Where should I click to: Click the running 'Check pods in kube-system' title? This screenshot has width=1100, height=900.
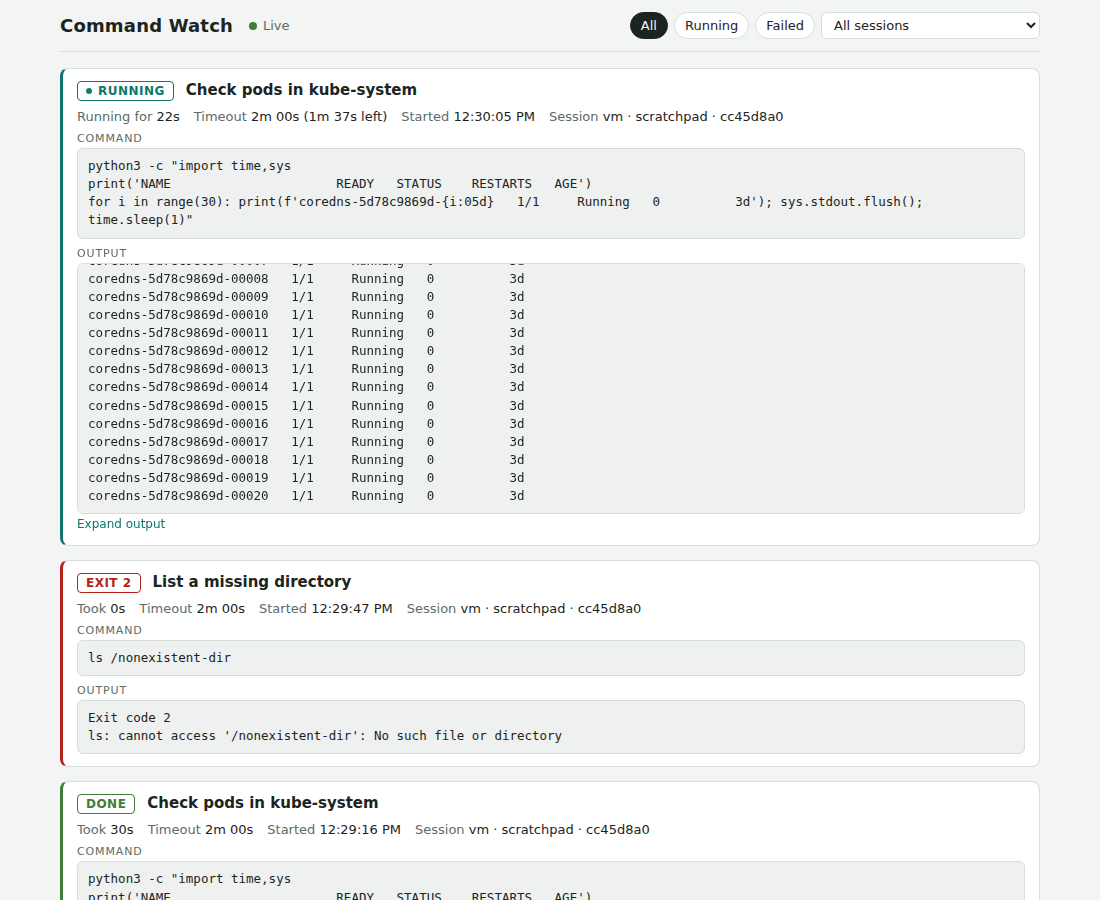click(x=301, y=90)
